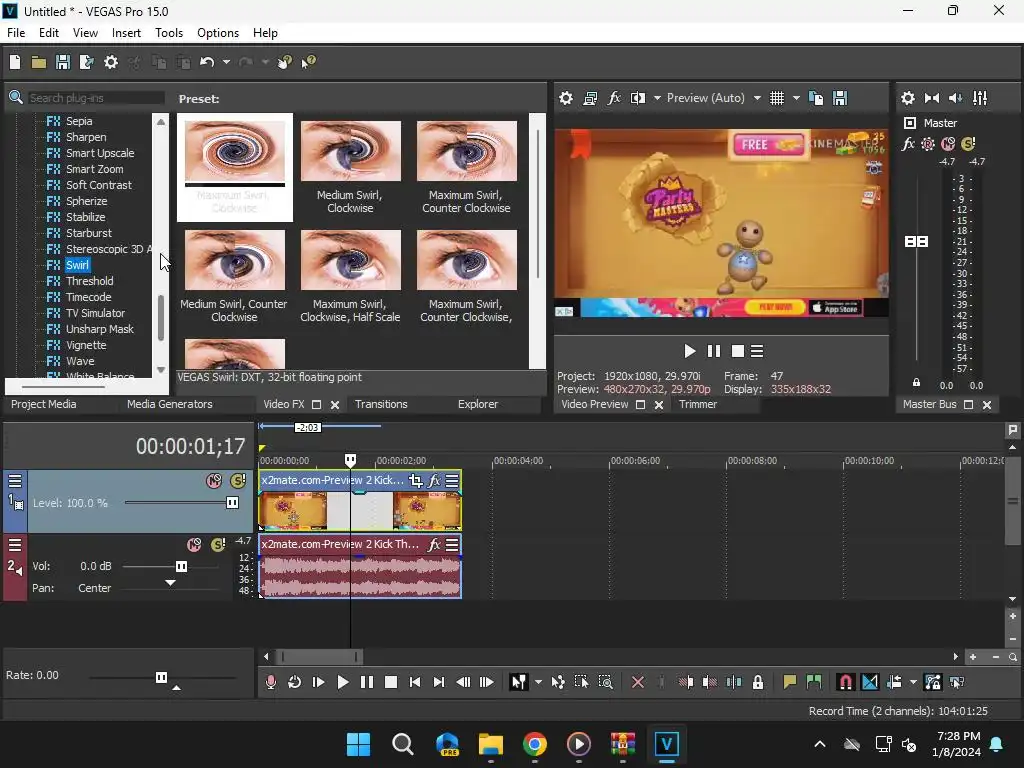Click Record button in timeline transport
1024x768 pixels.
[270, 682]
